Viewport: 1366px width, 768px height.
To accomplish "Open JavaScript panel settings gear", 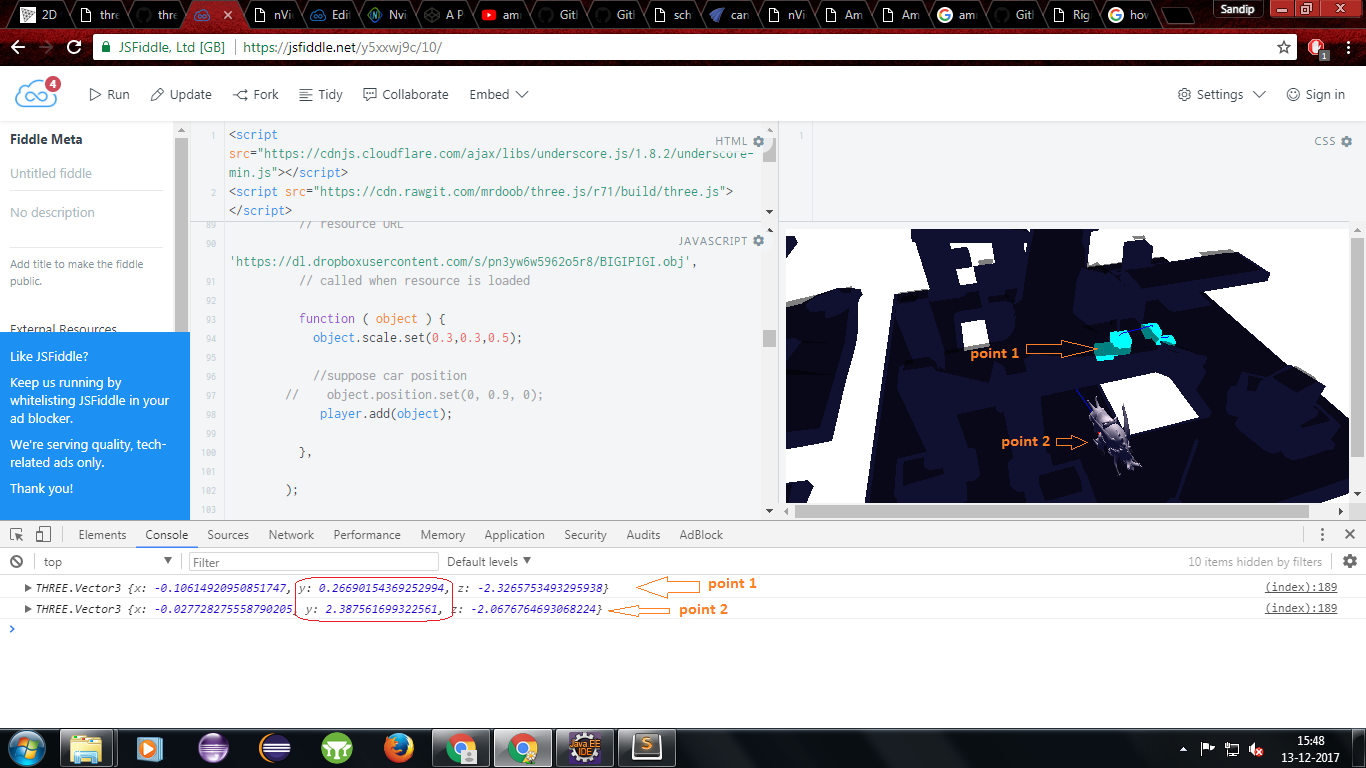I will pos(759,241).
